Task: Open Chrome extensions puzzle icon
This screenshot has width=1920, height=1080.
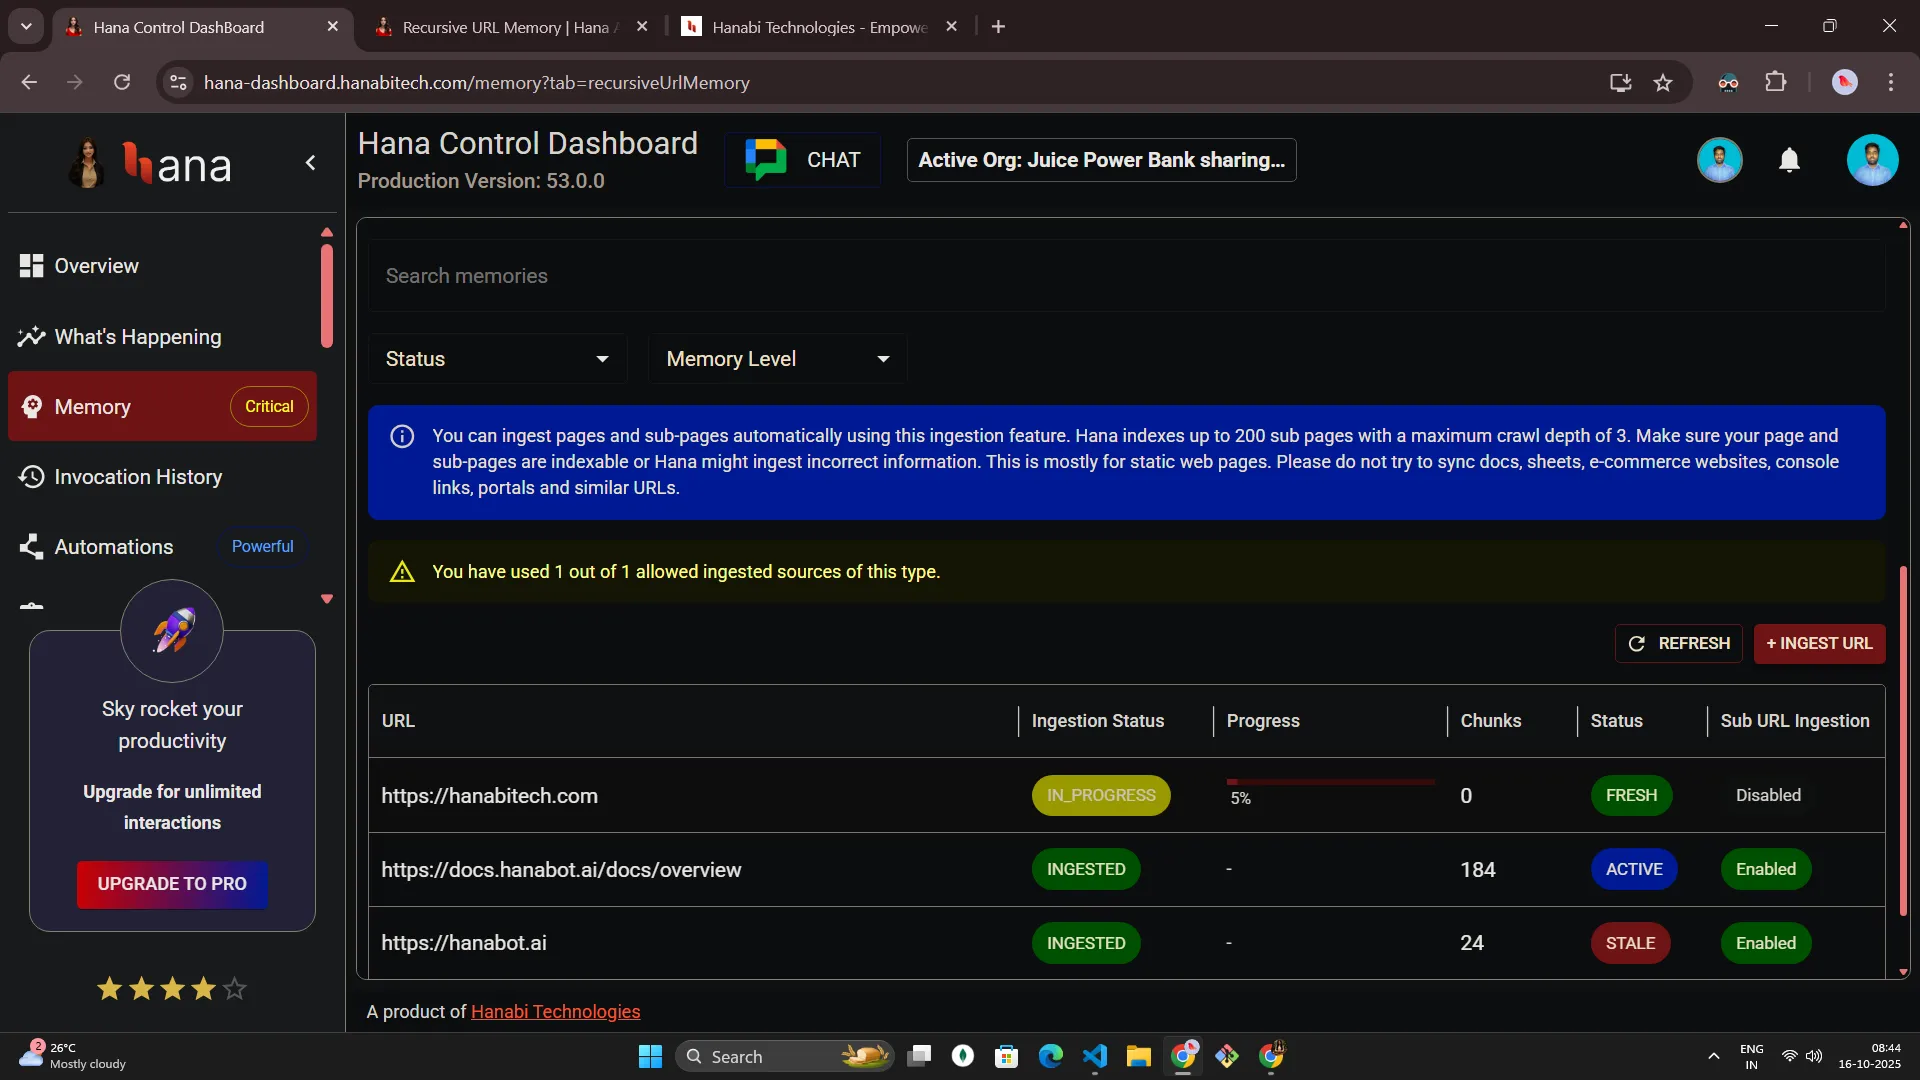Action: pos(1775,83)
